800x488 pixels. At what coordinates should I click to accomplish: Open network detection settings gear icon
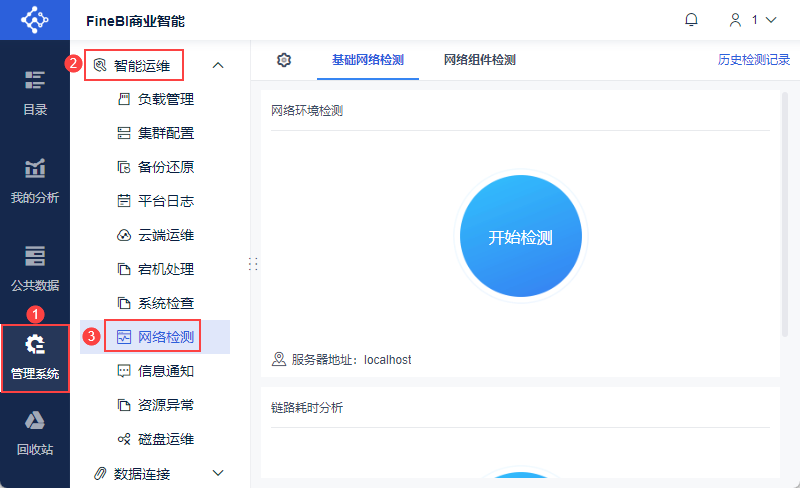[x=284, y=60]
